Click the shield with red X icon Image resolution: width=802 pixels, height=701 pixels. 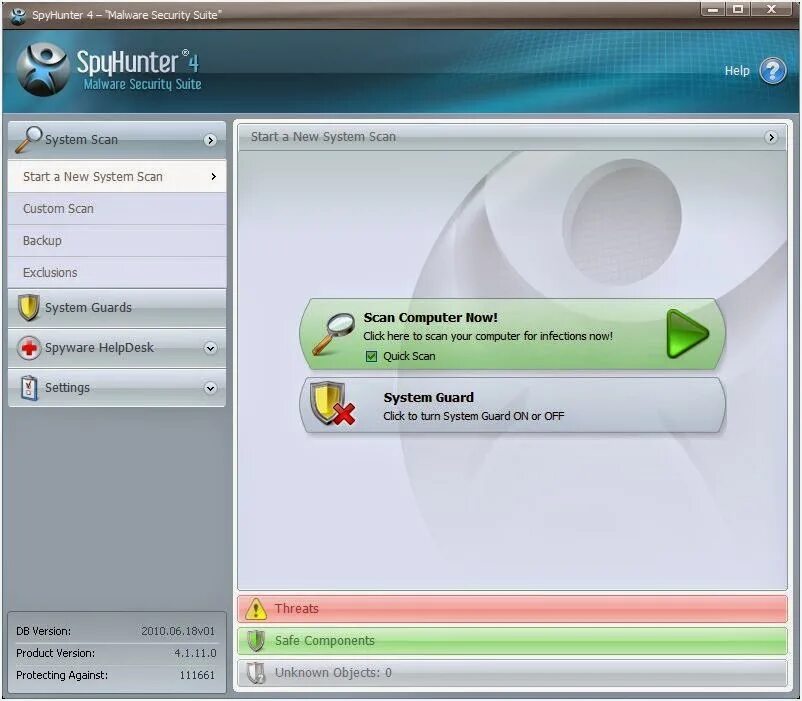[x=333, y=403]
